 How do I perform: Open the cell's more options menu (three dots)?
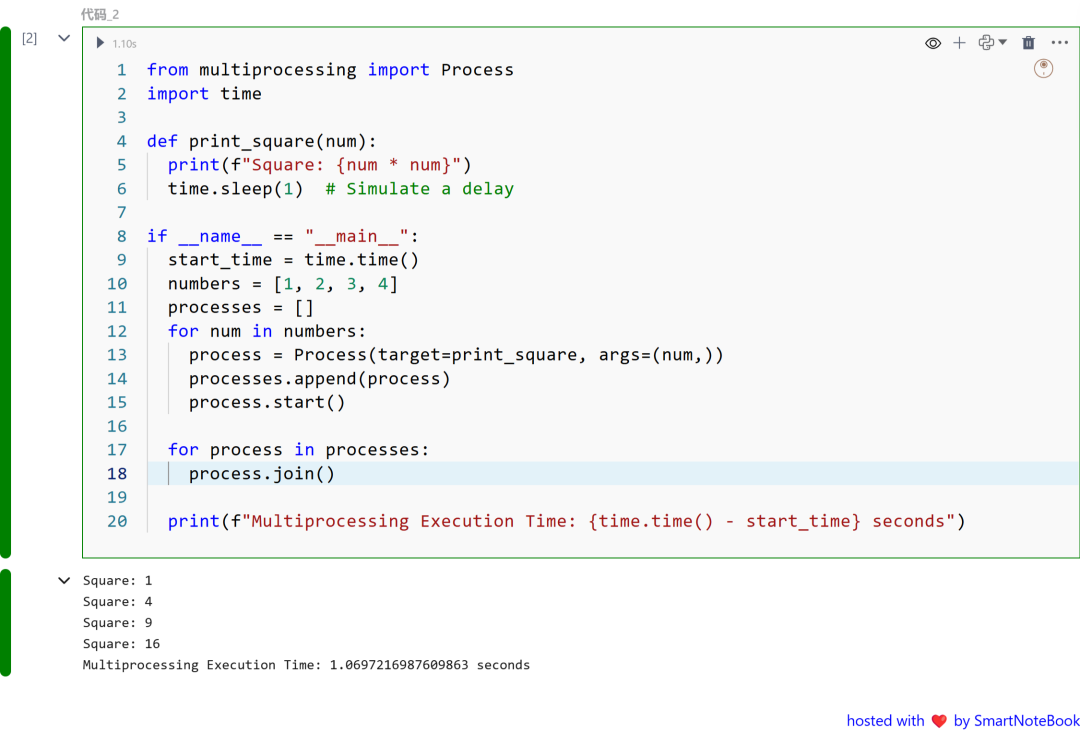pos(1059,43)
